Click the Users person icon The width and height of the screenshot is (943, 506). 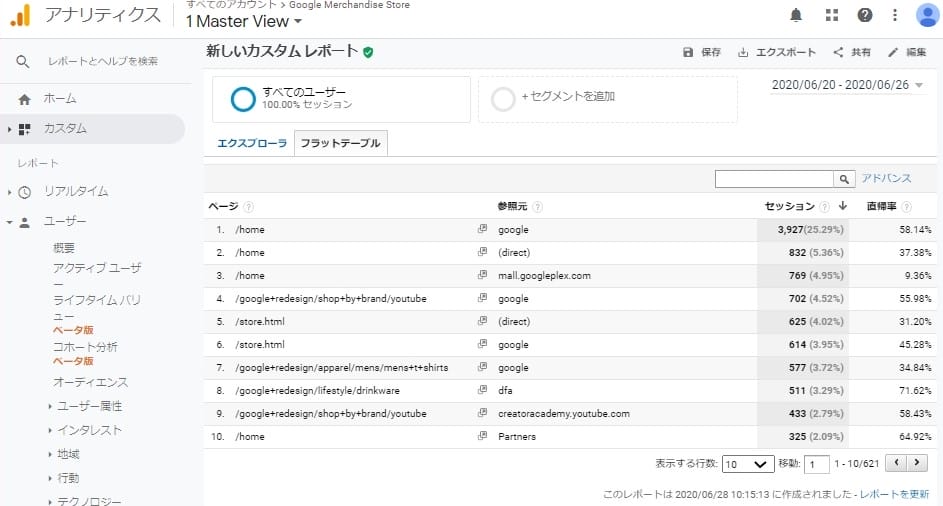(x=25, y=223)
